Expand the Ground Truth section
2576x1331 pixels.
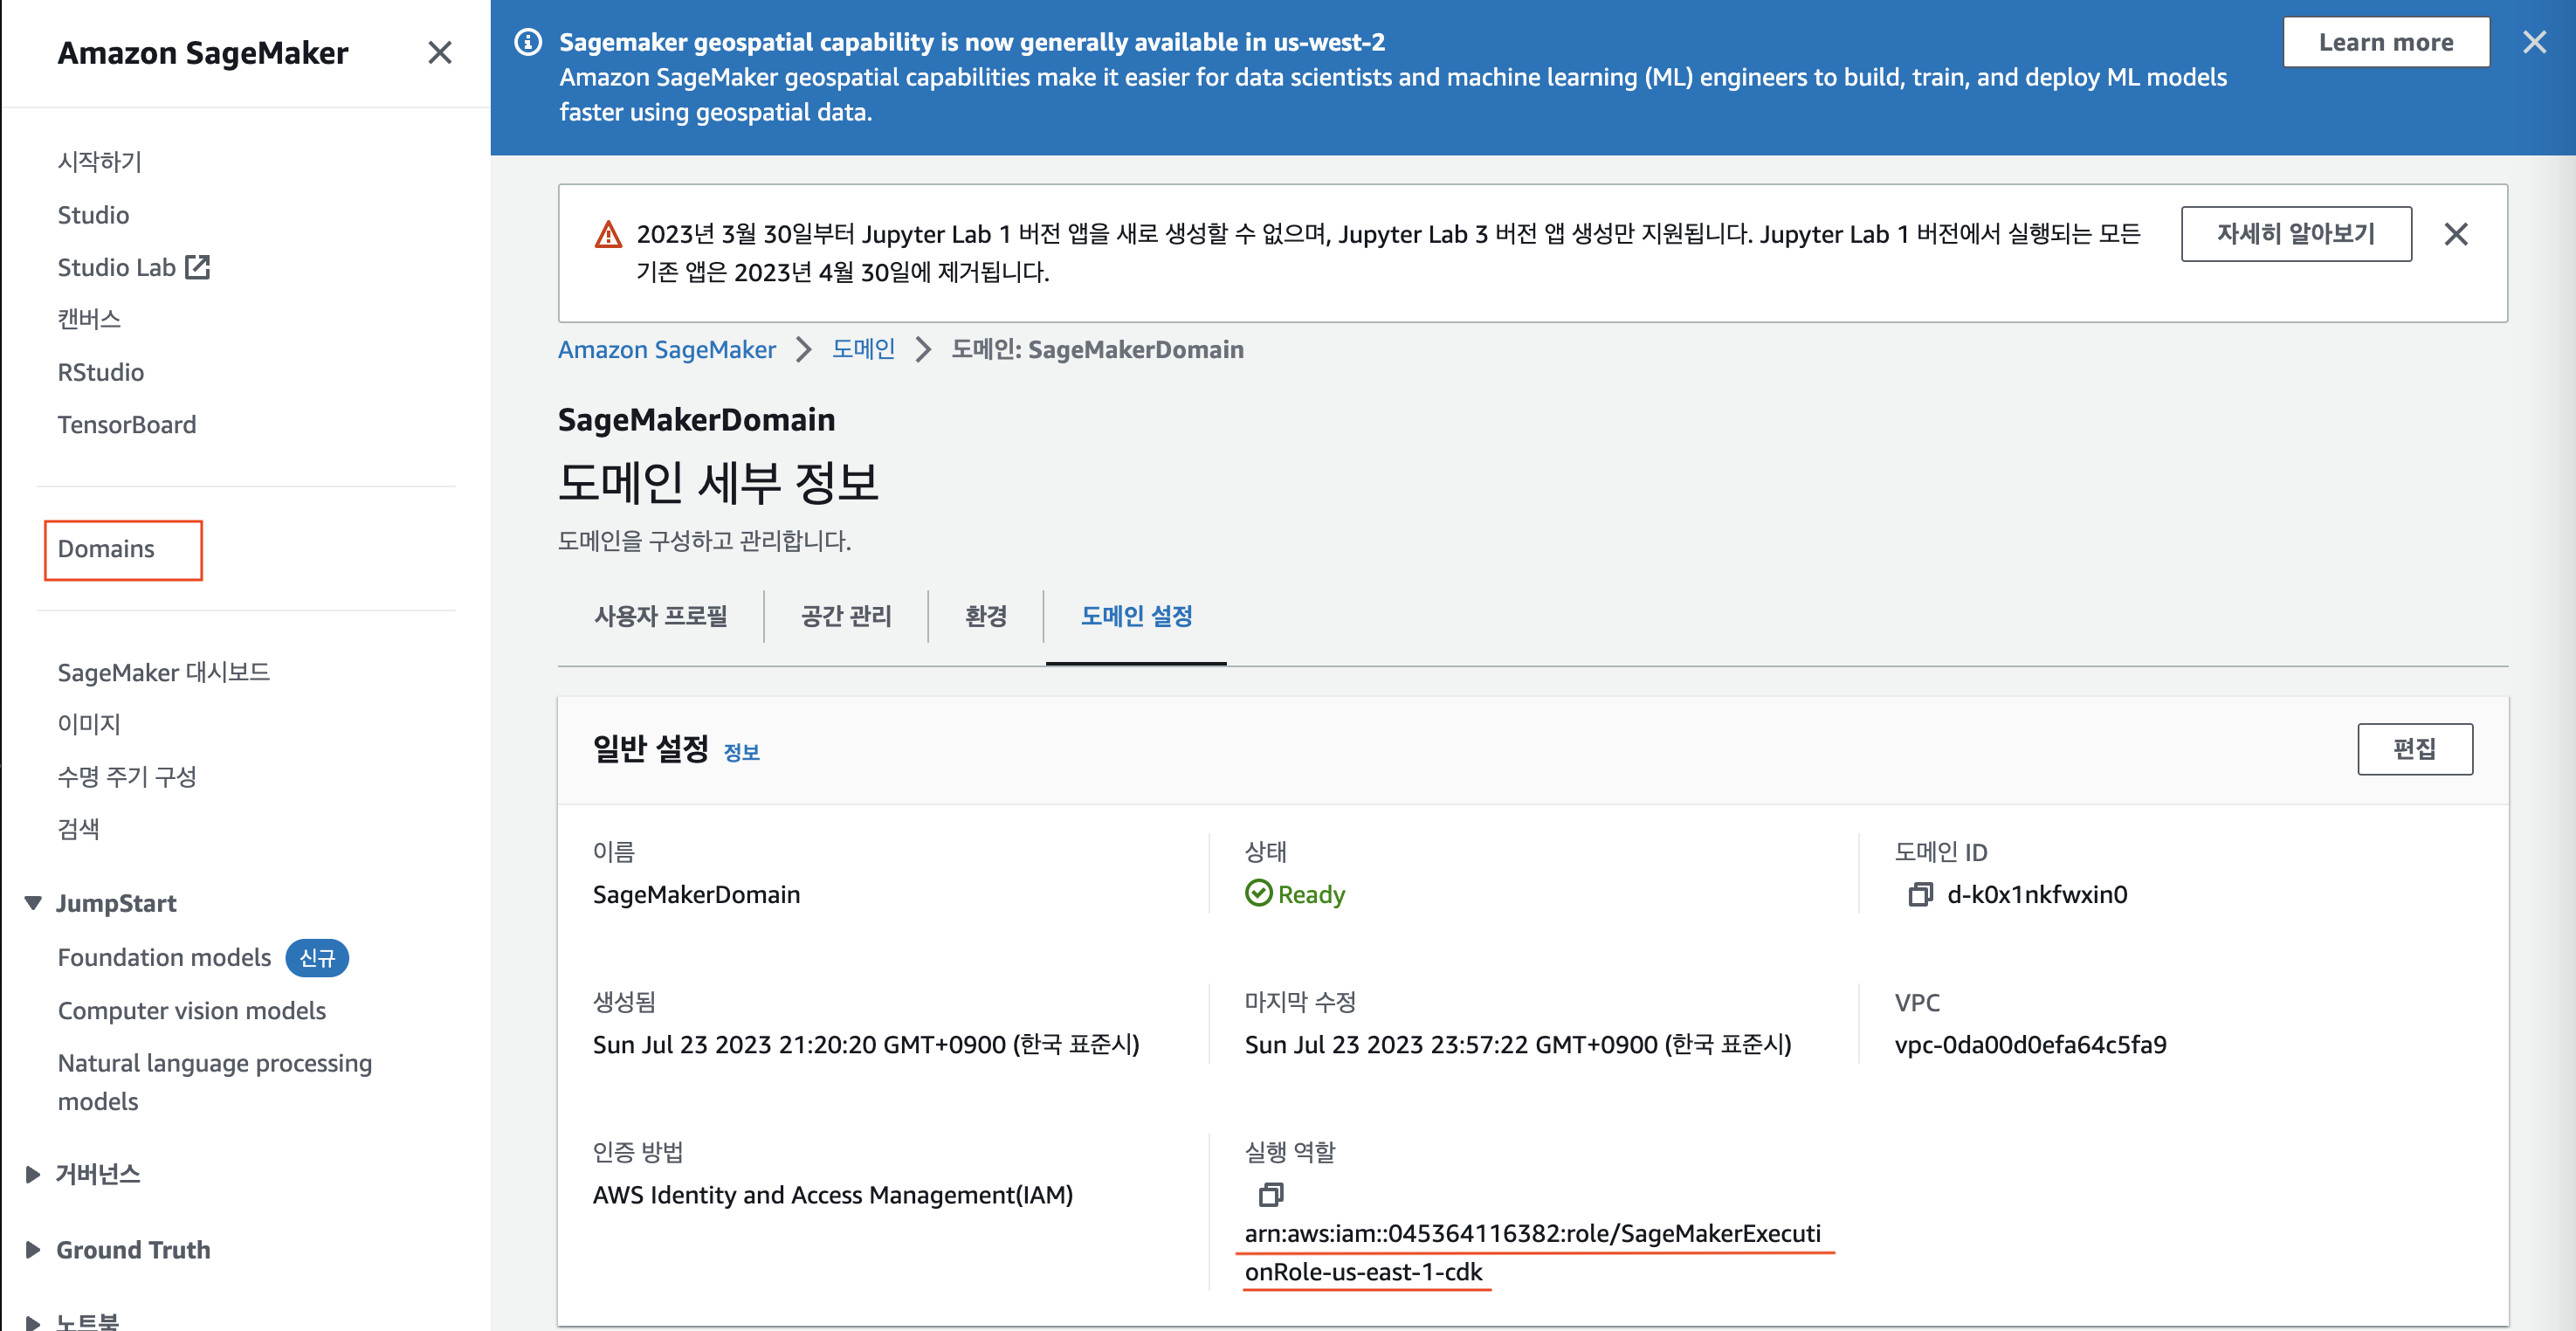[33, 1249]
